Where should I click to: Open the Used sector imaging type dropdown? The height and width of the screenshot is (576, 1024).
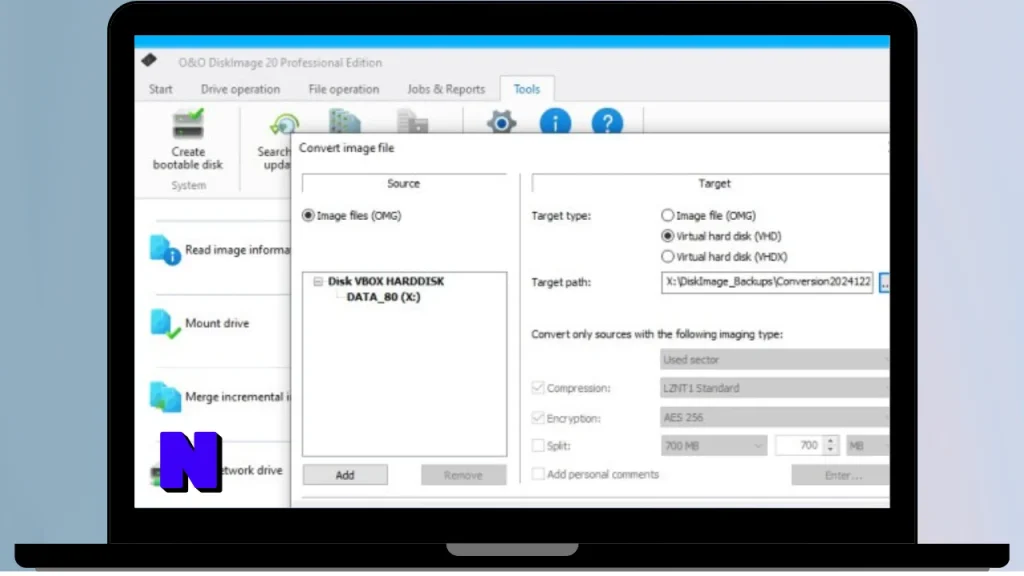[775, 360]
